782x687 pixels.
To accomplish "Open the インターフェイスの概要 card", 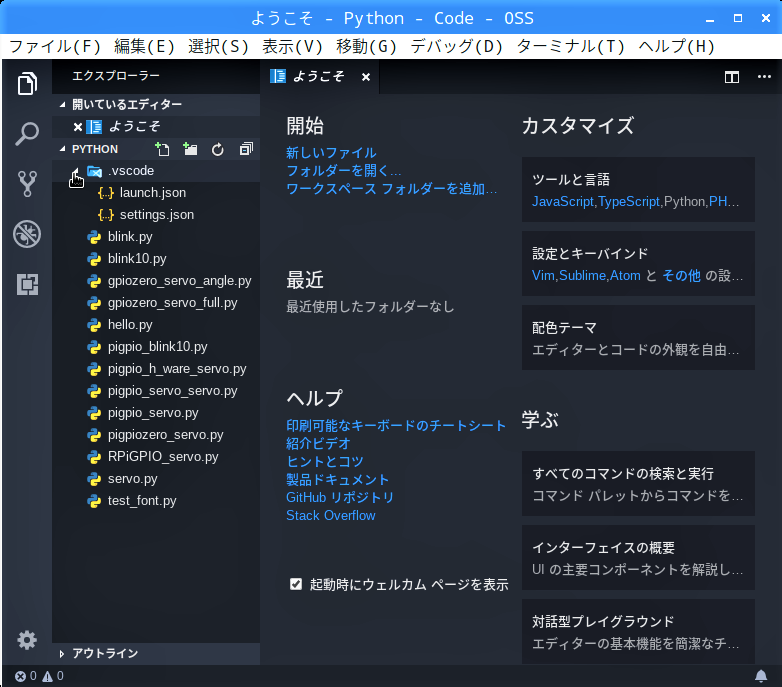I will click(x=638, y=557).
